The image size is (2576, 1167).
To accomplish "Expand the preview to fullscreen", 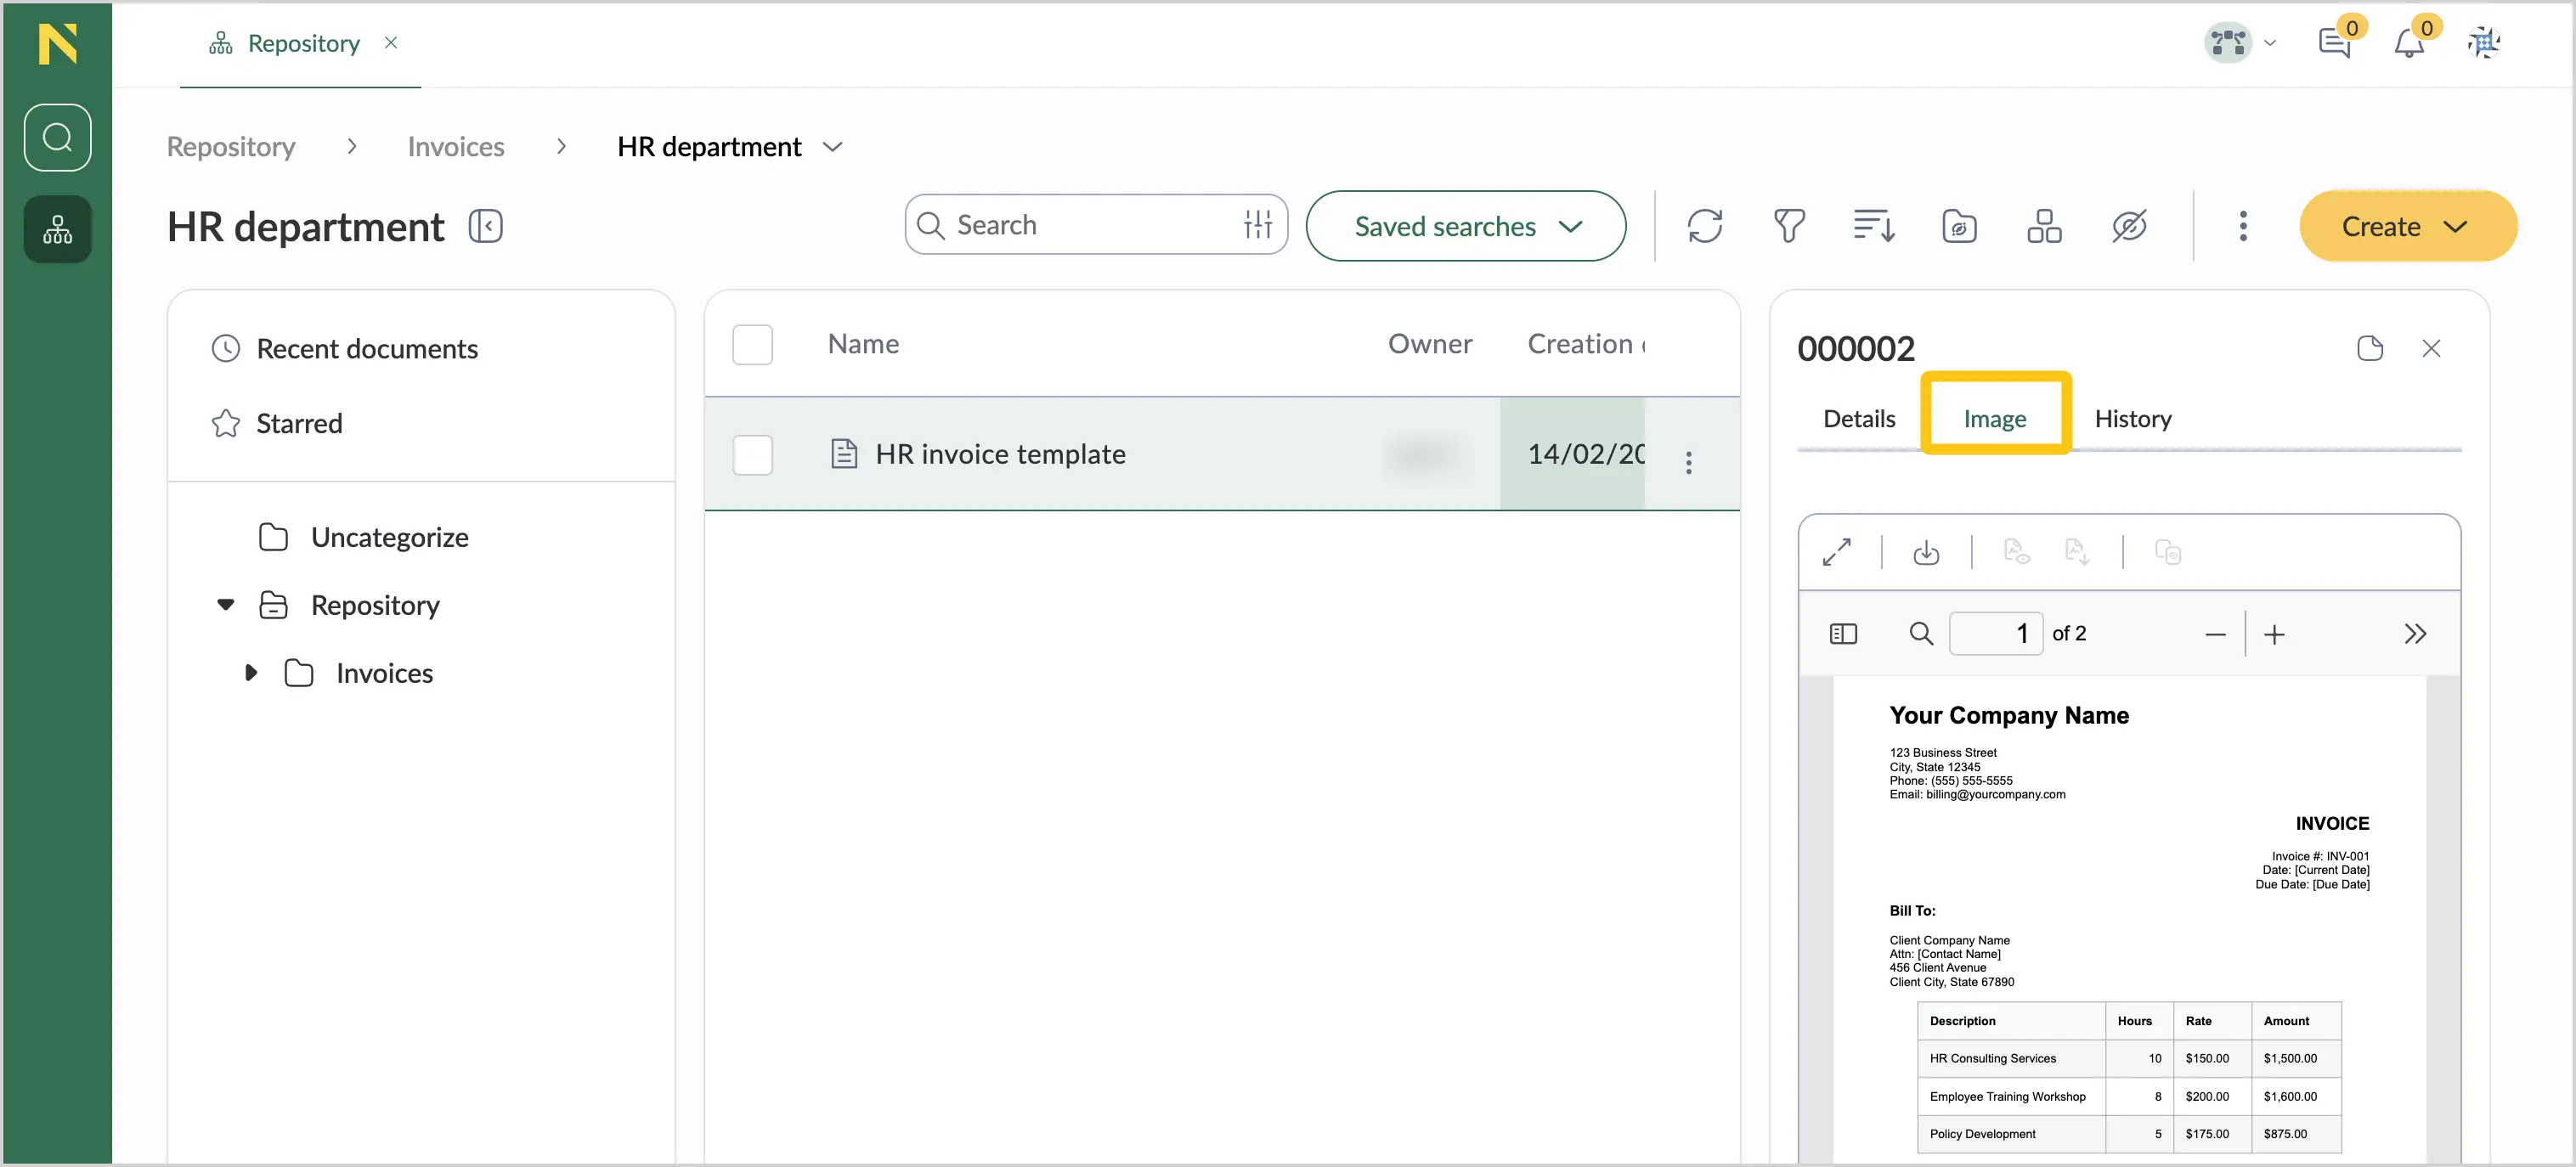I will 1837,552.
